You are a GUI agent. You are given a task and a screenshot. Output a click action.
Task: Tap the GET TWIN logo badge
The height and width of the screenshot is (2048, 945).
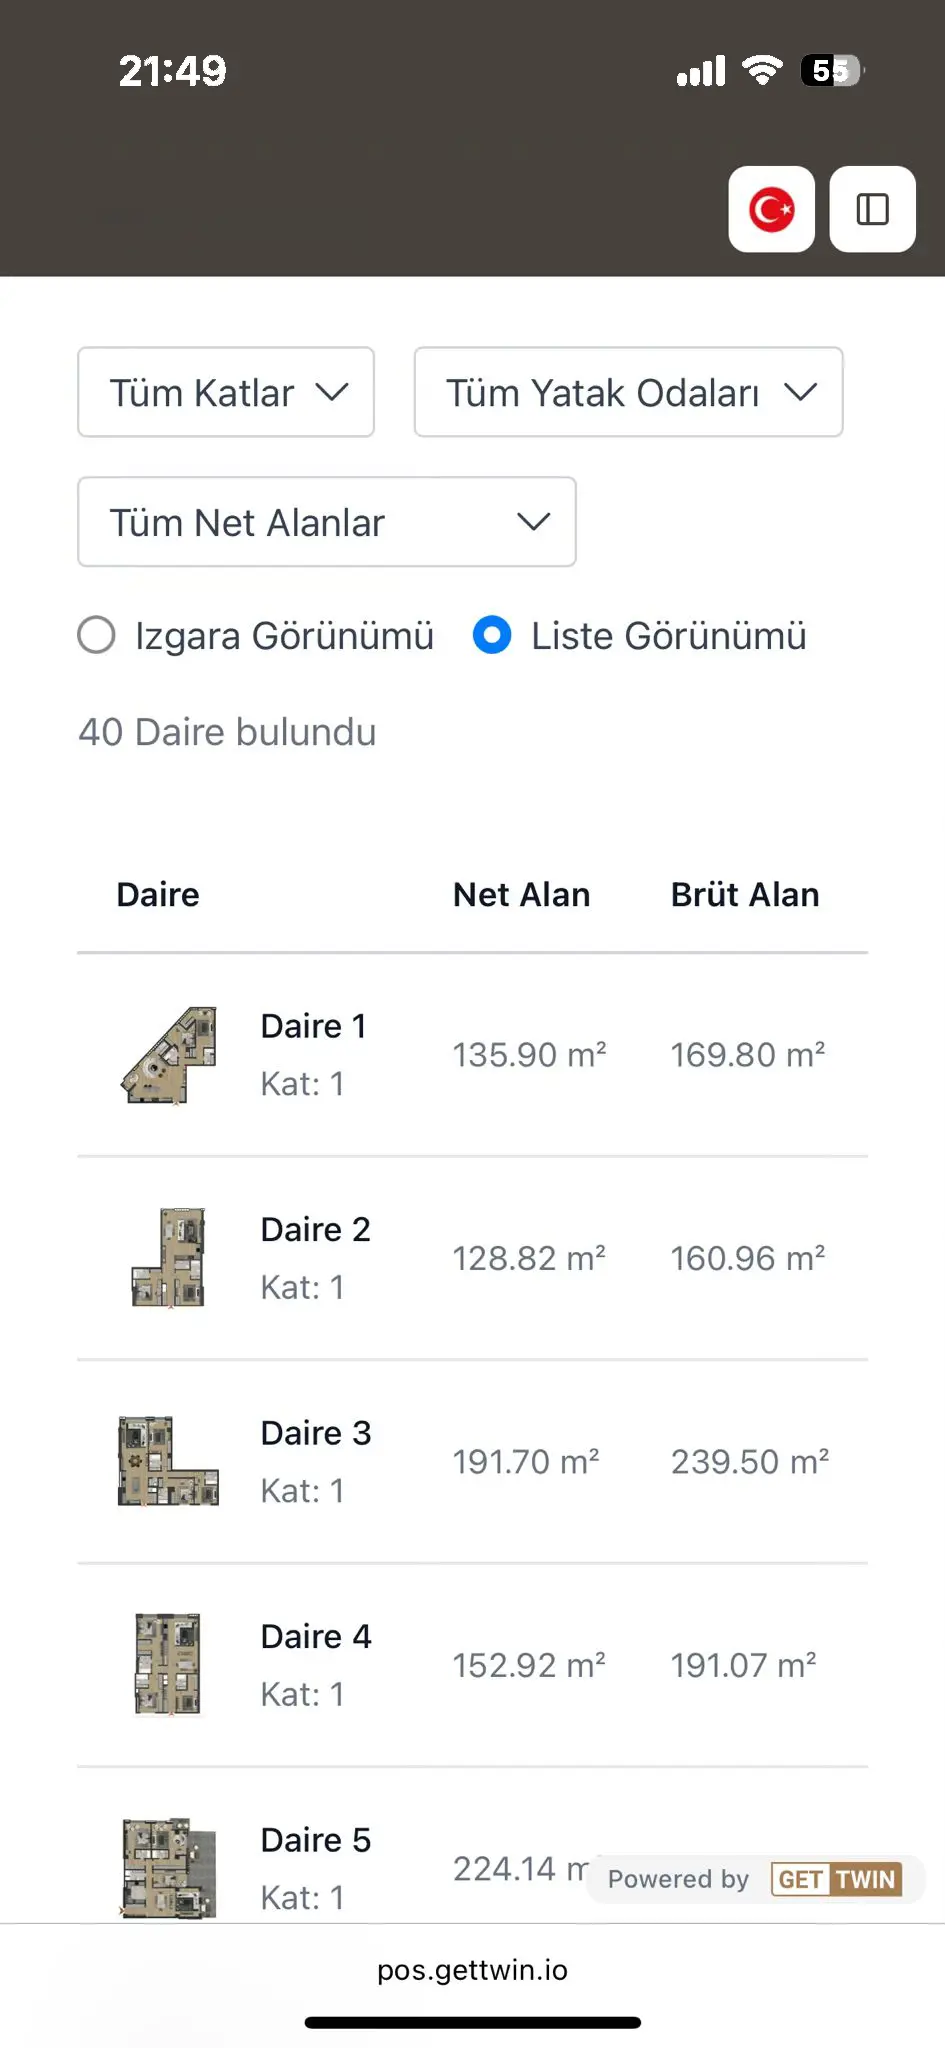click(836, 1879)
